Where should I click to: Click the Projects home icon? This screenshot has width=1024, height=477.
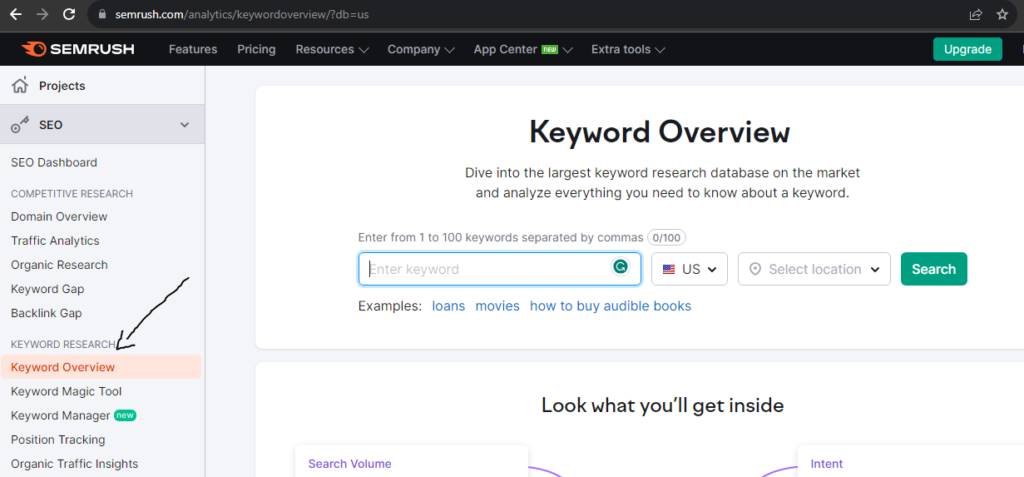20,85
